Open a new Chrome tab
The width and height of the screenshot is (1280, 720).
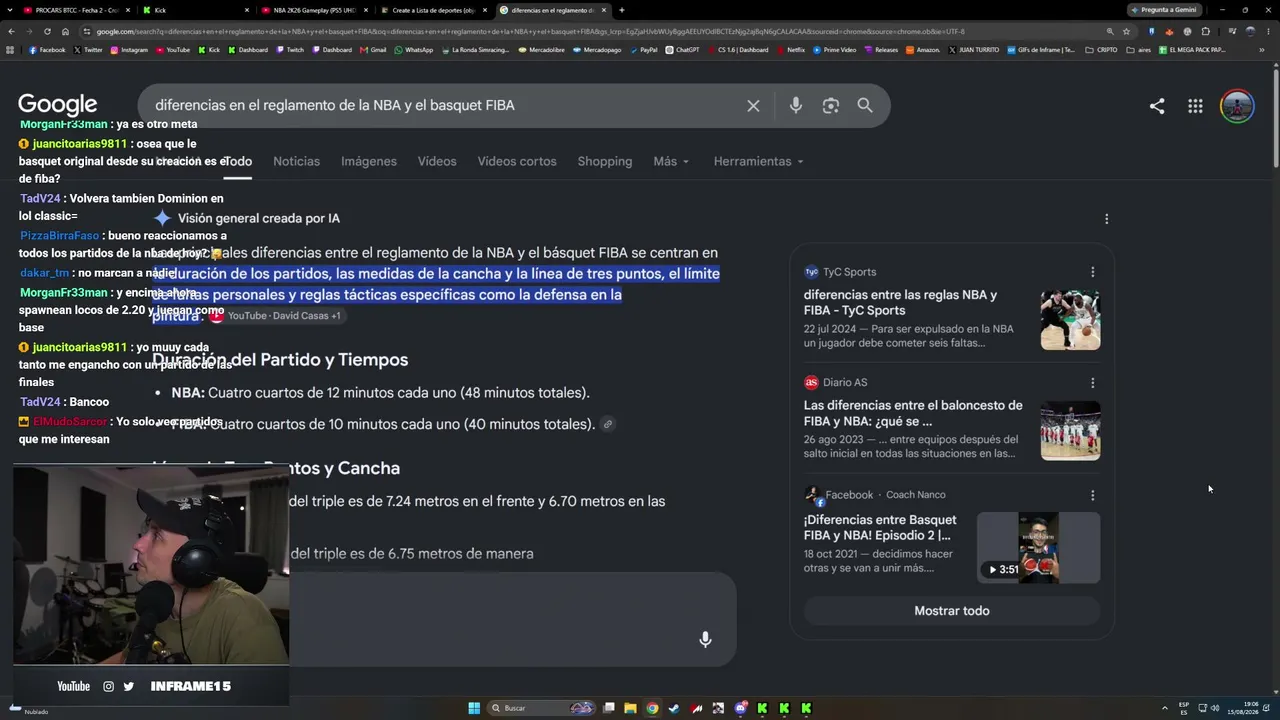pos(622,10)
